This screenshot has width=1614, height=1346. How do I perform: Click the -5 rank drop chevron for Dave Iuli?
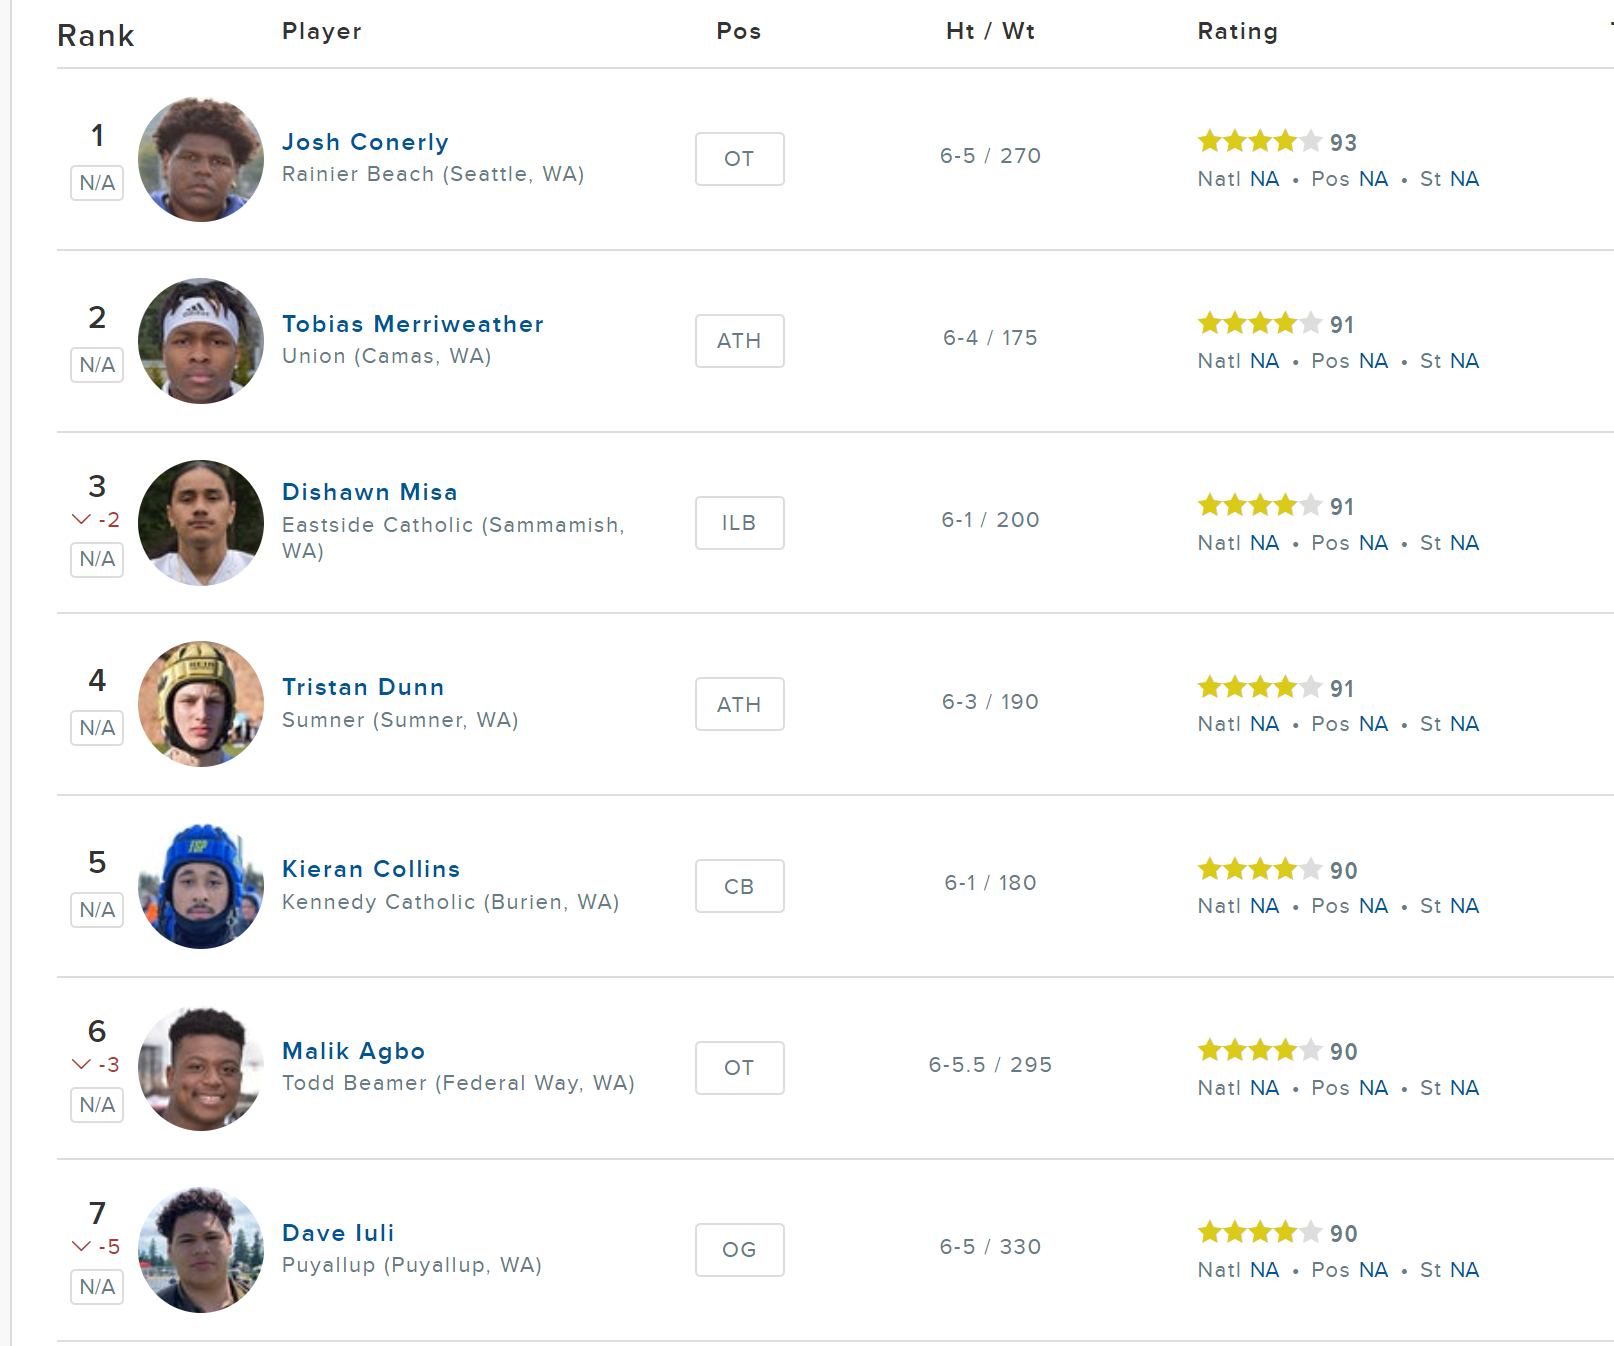(x=82, y=1246)
